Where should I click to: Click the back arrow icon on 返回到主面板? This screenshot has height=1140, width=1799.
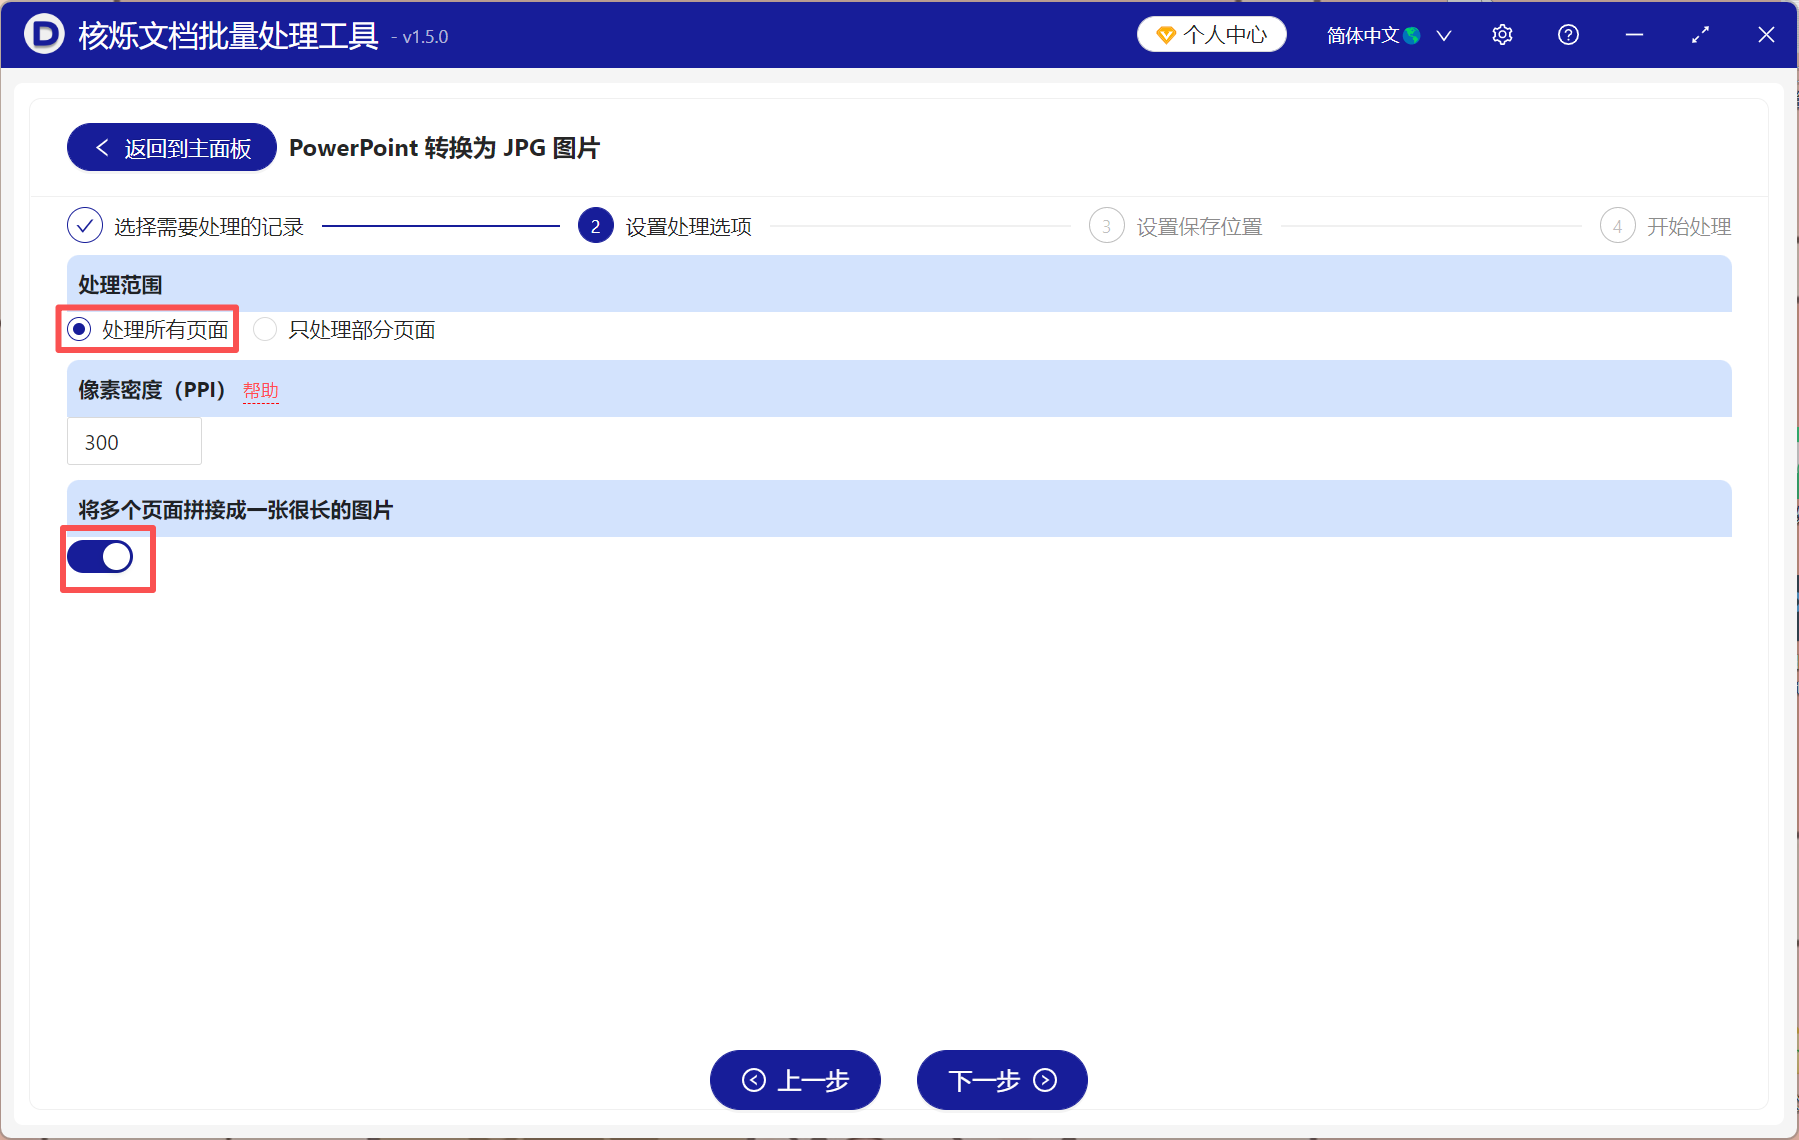101,147
